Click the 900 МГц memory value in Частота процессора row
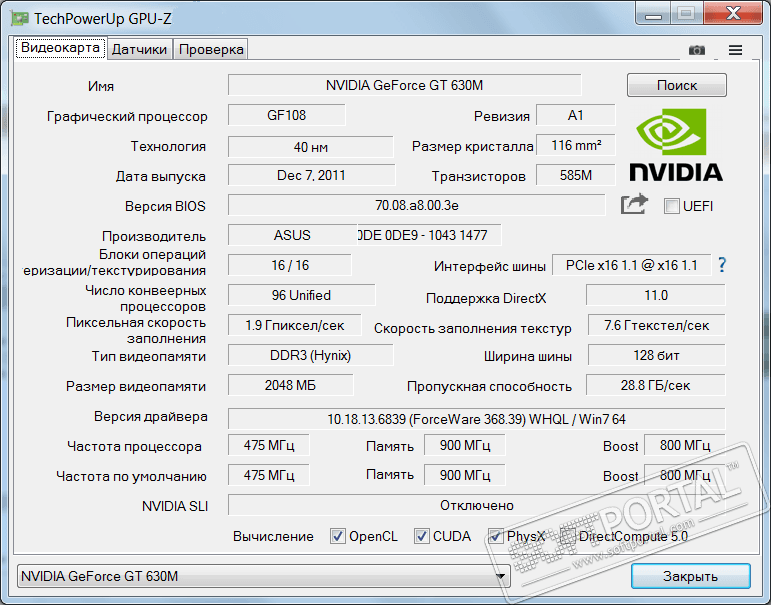 click(465, 445)
